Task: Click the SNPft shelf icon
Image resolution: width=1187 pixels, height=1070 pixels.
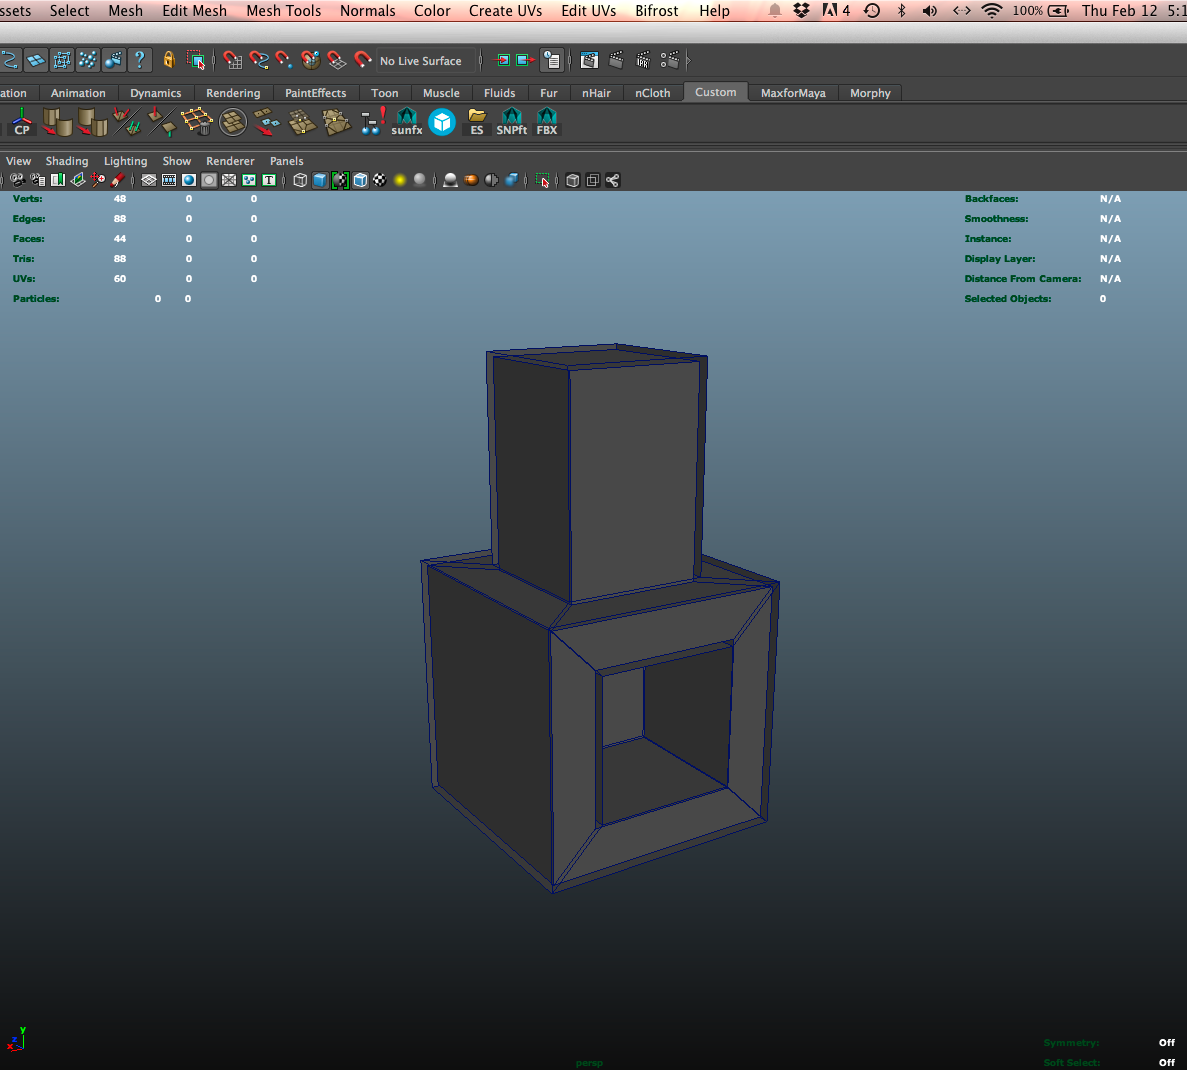Action: [x=511, y=122]
